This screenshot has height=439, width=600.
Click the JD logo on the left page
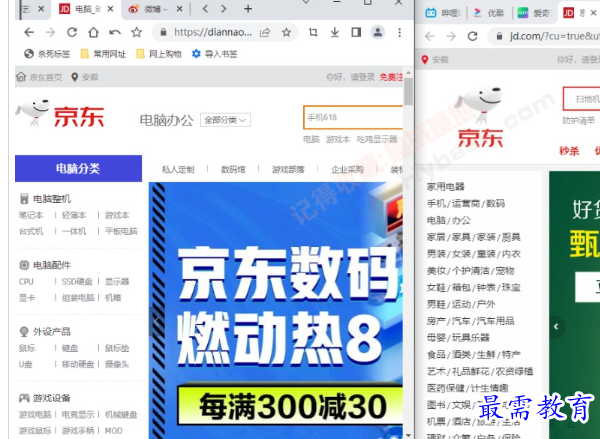60,113
